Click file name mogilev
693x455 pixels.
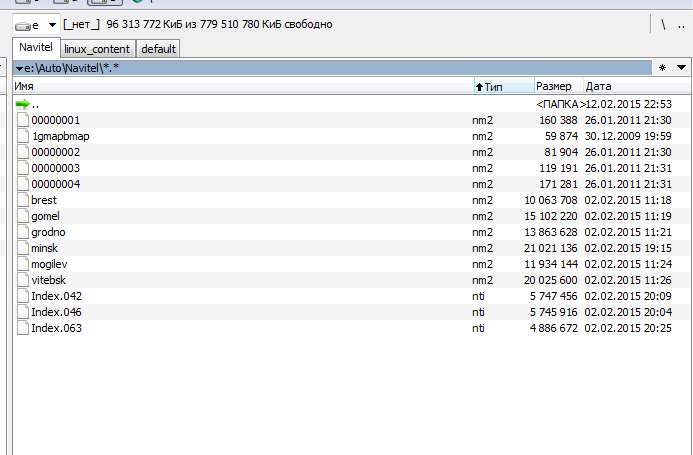click(x=49, y=264)
